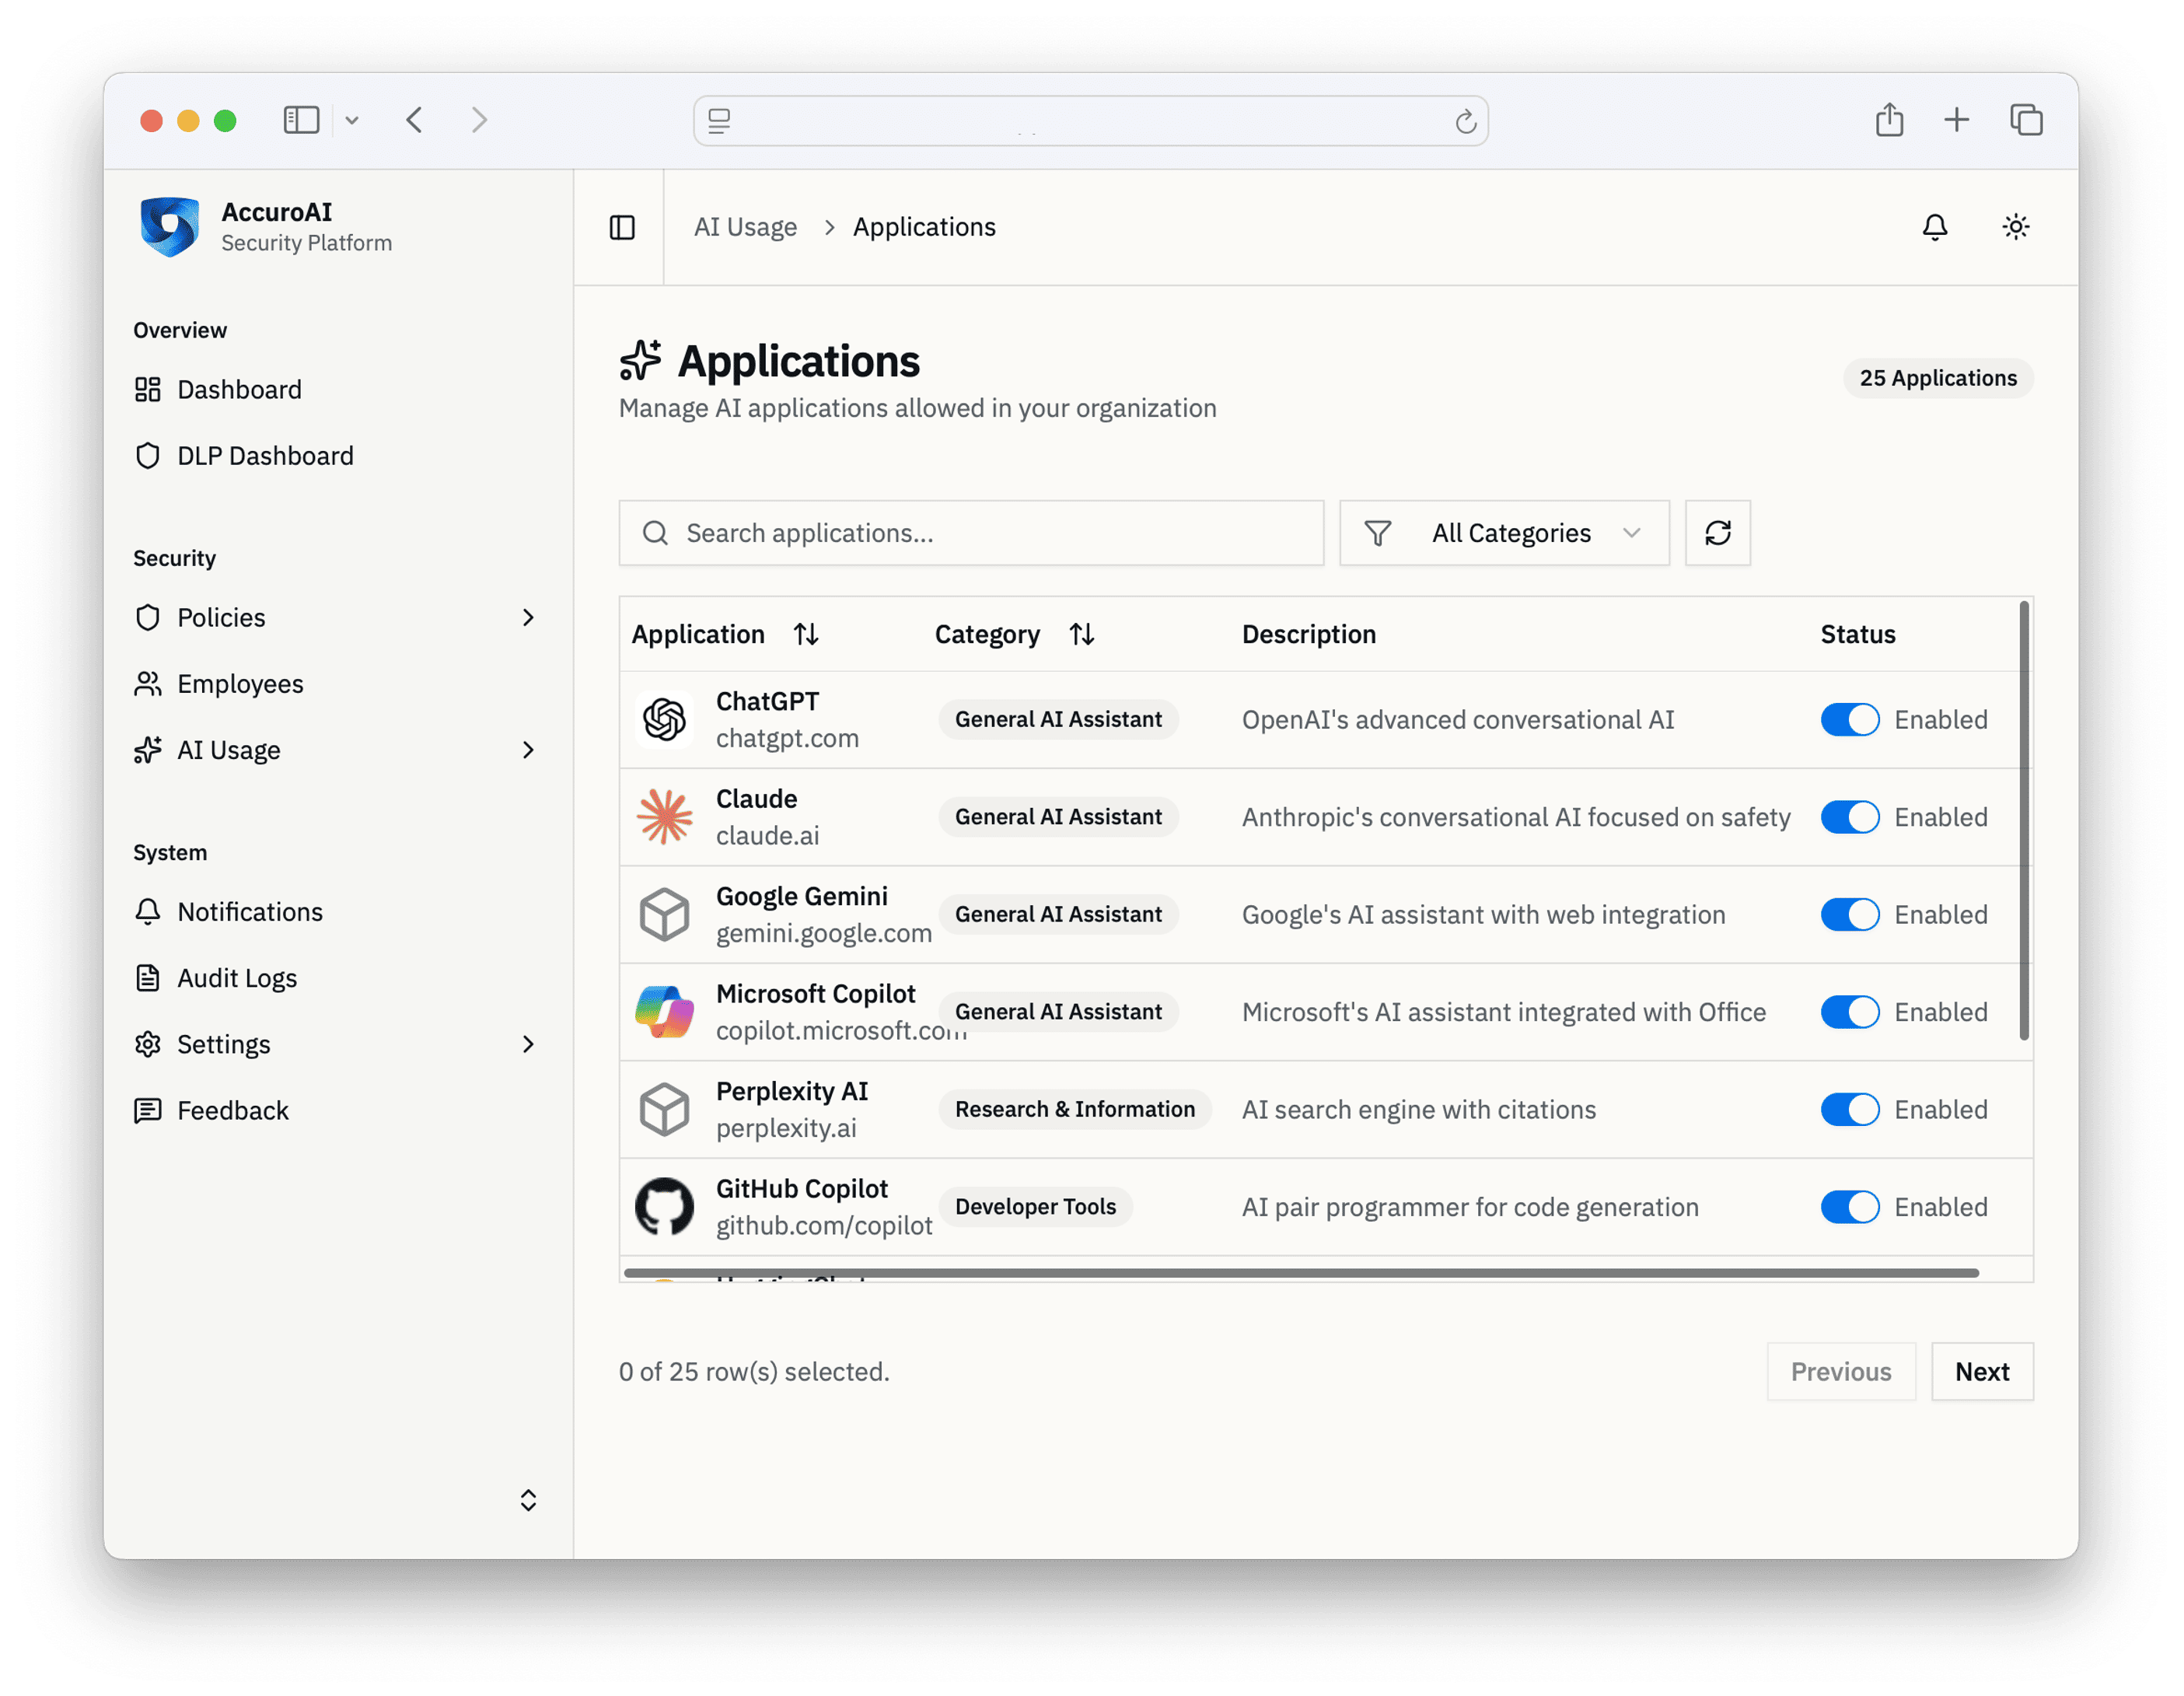Viewport: 2184px width, 1696px height.
Task: Click the notifications bell icon in header
Action: [x=1934, y=227]
